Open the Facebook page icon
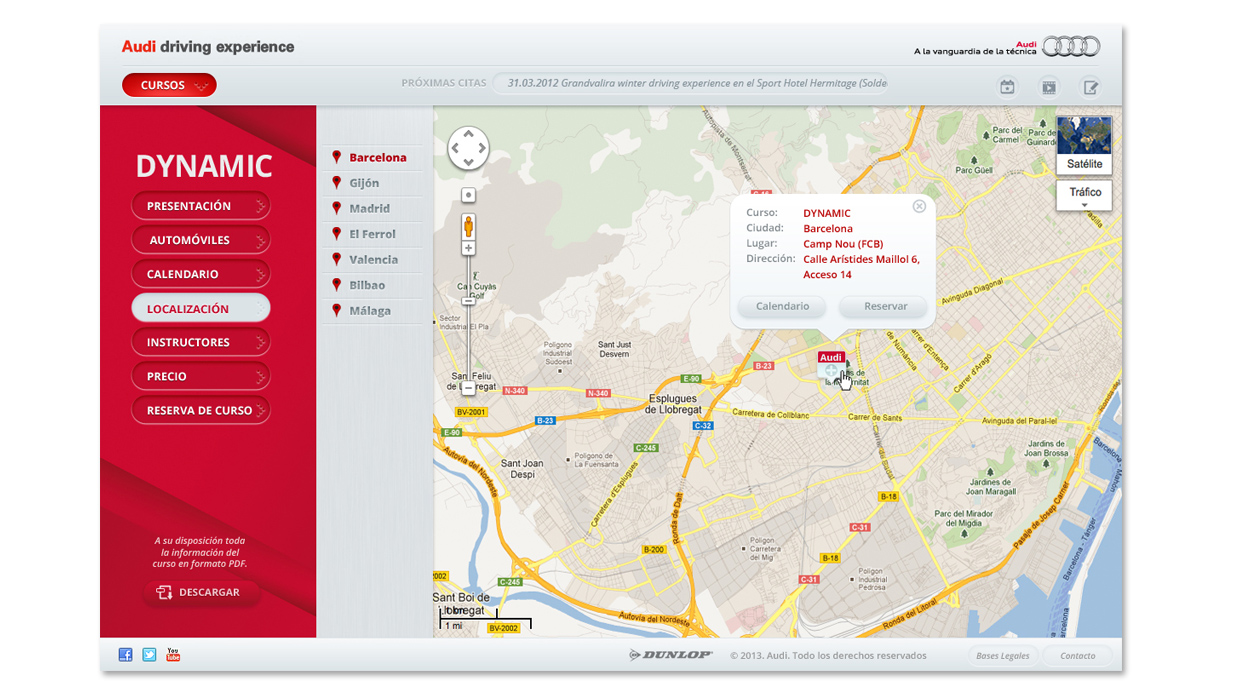Image resolution: width=1240 pixels, height=698 pixels. [125, 655]
